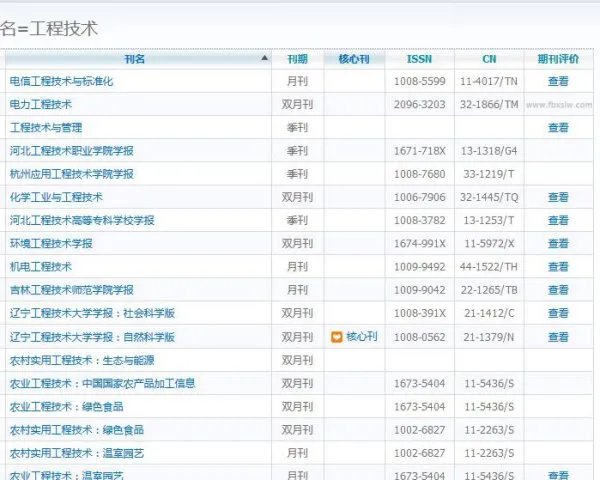Open journal 杭州应用工程技术学院学报

(72, 174)
